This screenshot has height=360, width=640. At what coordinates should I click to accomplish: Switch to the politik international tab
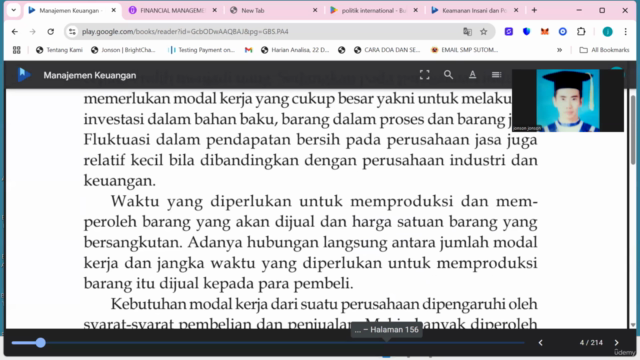tap(373, 11)
